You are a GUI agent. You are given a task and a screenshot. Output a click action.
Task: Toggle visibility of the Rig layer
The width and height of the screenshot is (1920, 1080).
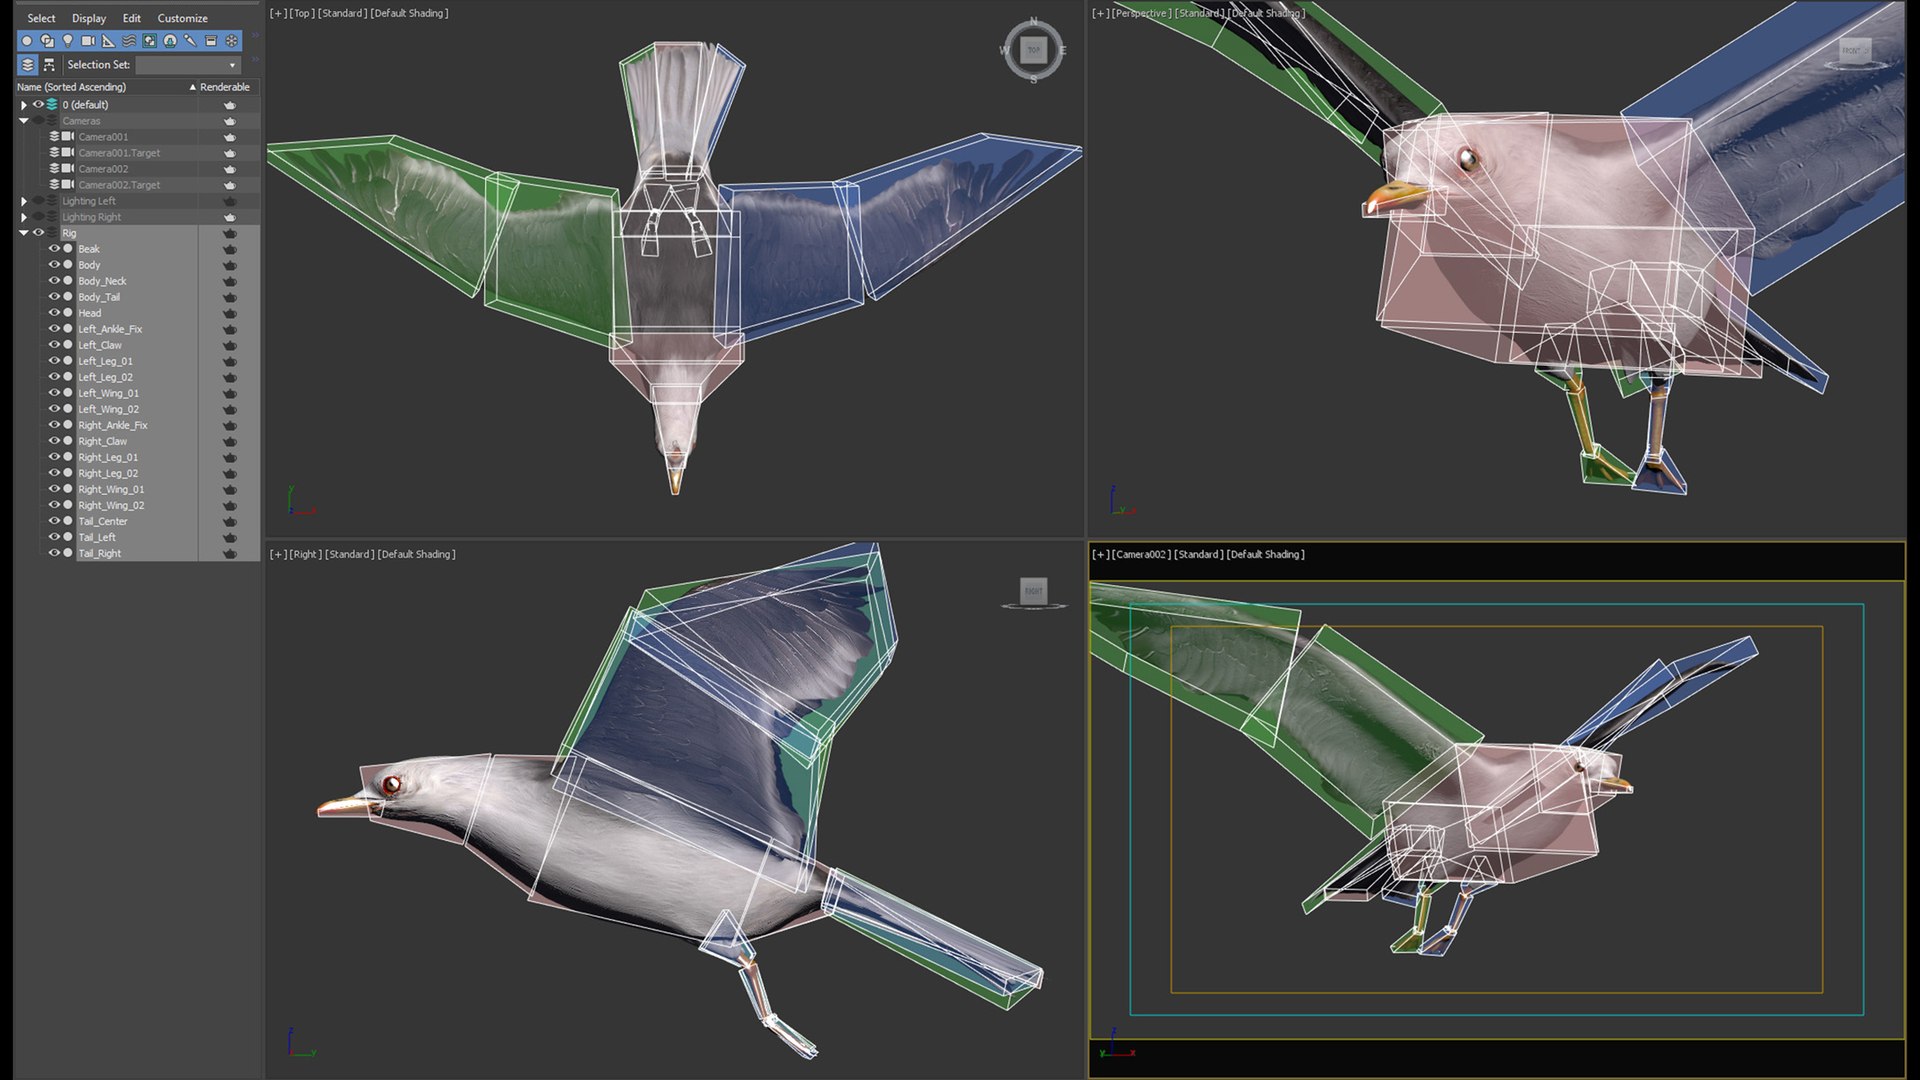[x=38, y=233]
